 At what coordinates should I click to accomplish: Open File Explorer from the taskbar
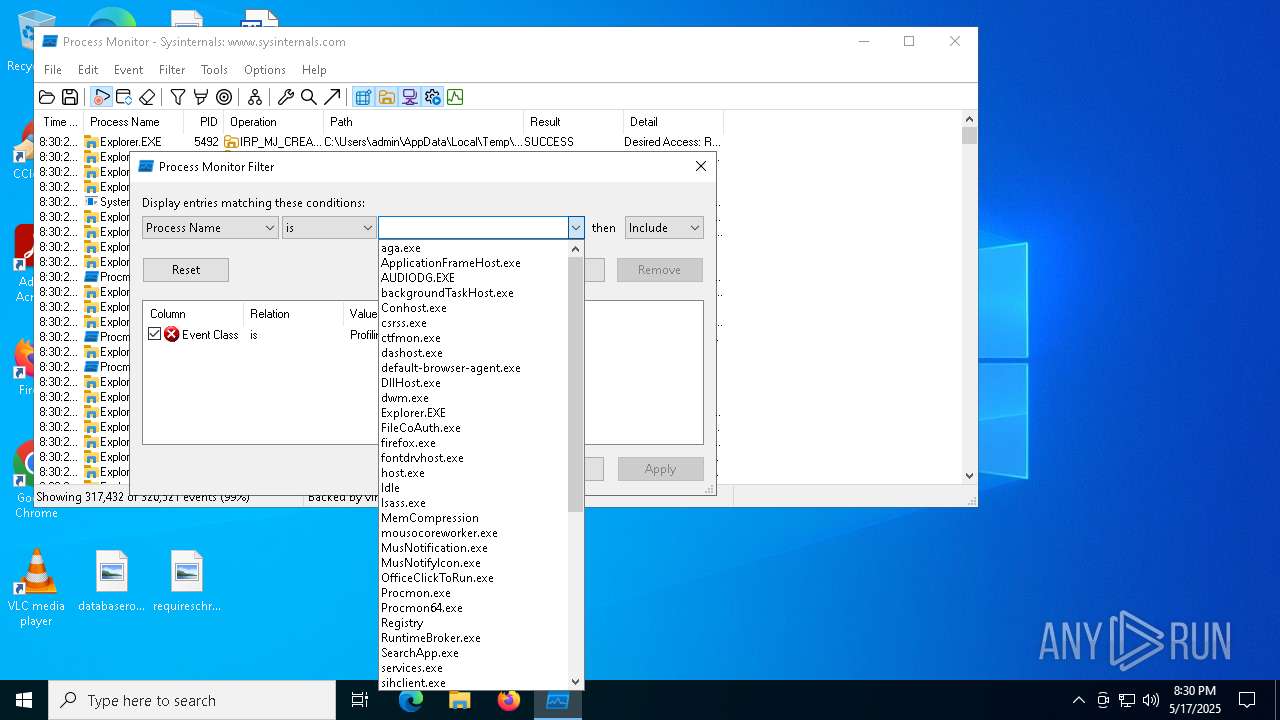pos(460,700)
